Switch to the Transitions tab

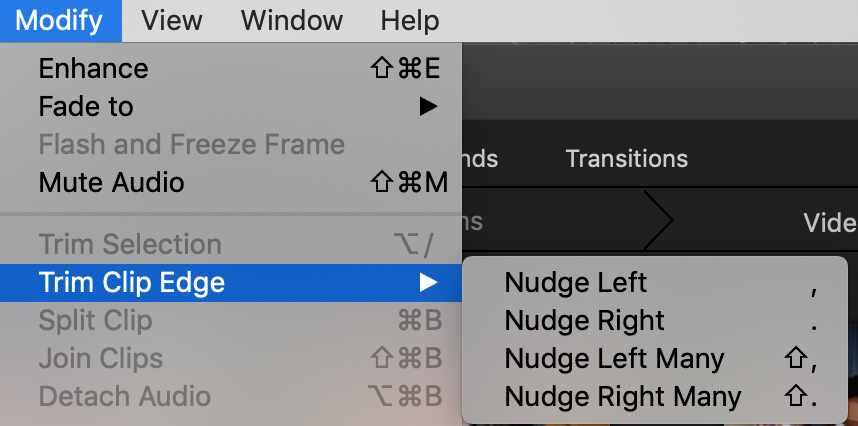626,158
